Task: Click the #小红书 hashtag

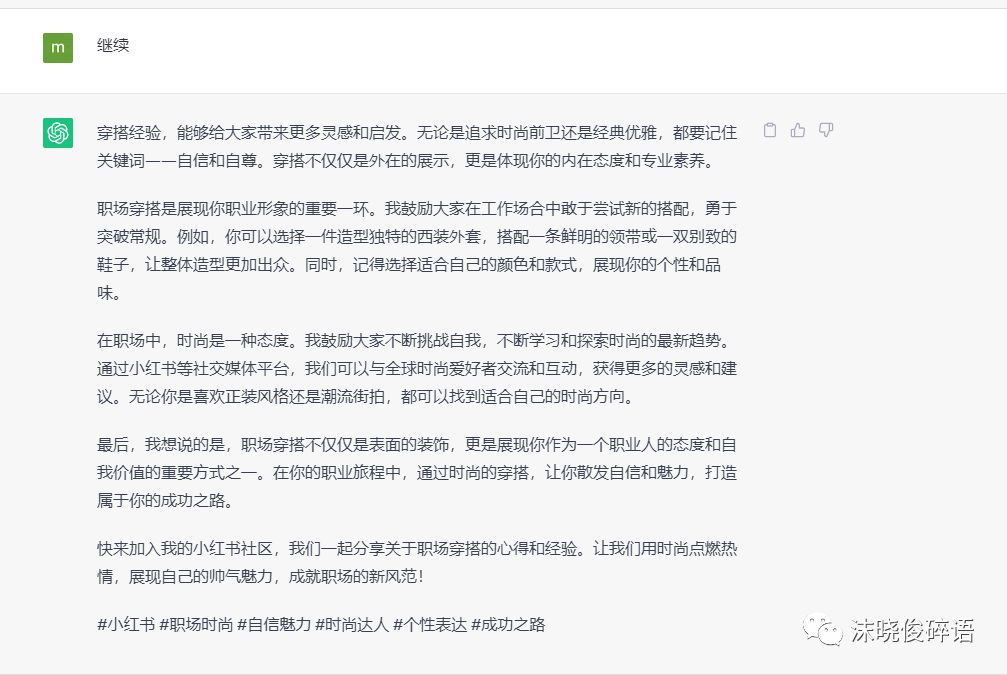Action: tap(126, 624)
